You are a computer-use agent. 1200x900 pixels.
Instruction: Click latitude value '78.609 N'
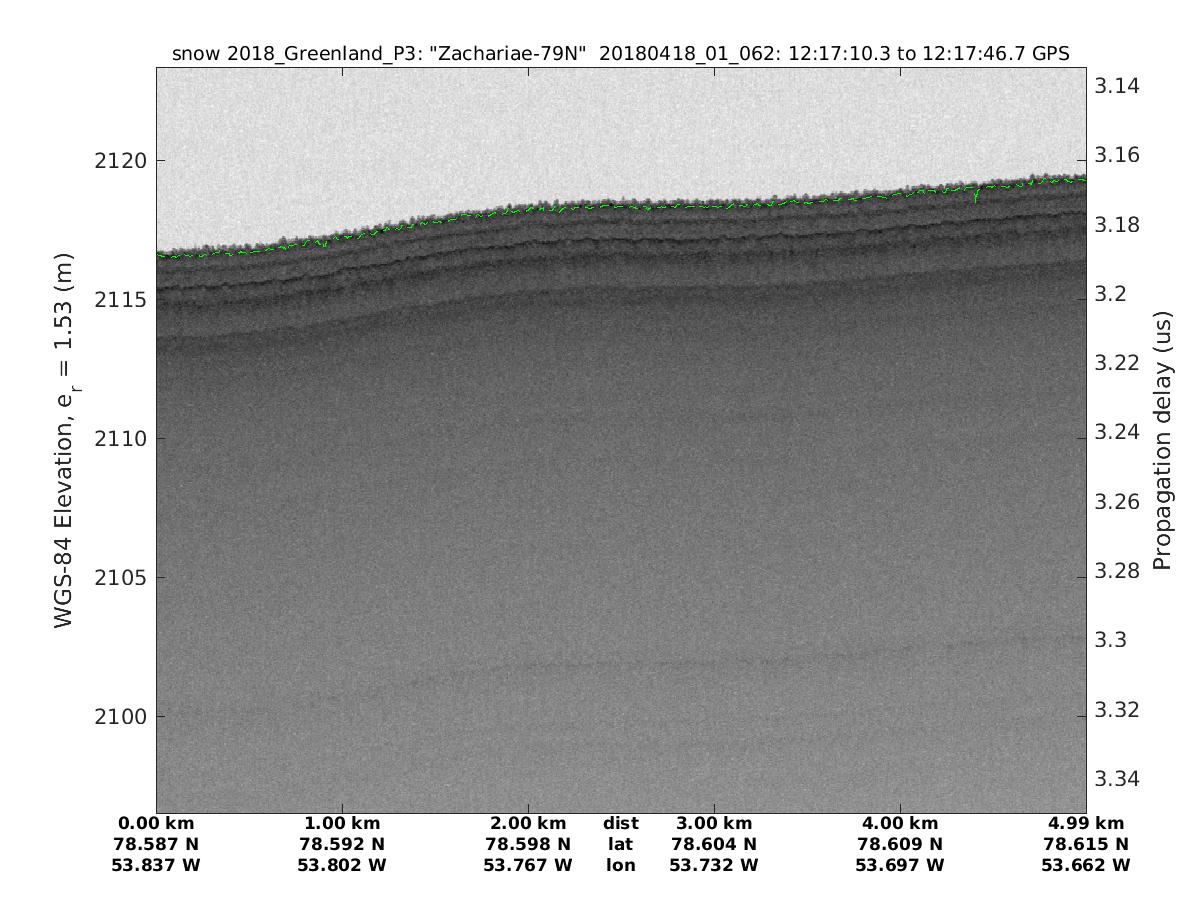point(900,845)
